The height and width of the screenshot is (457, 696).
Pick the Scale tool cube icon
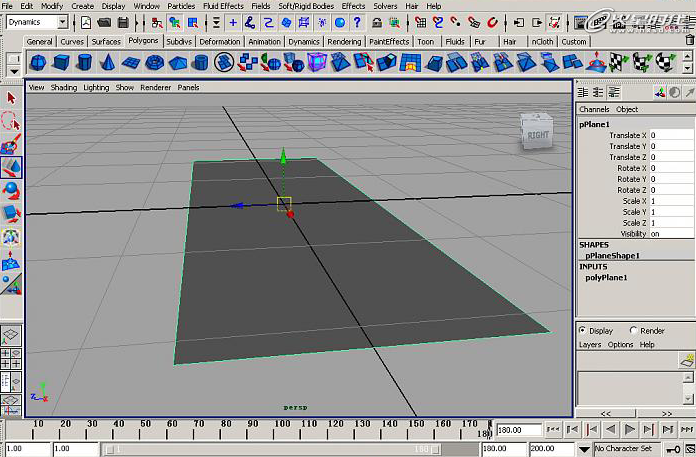tap(12, 212)
